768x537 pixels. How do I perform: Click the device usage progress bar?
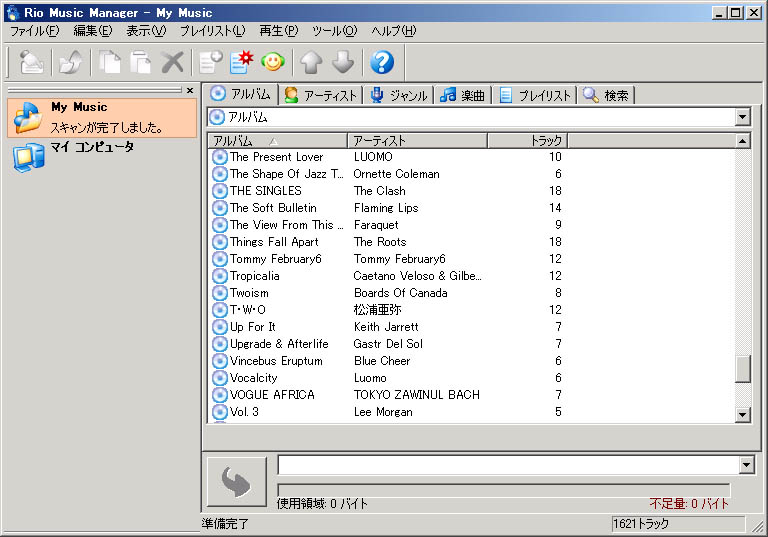pyautogui.click(x=504, y=489)
